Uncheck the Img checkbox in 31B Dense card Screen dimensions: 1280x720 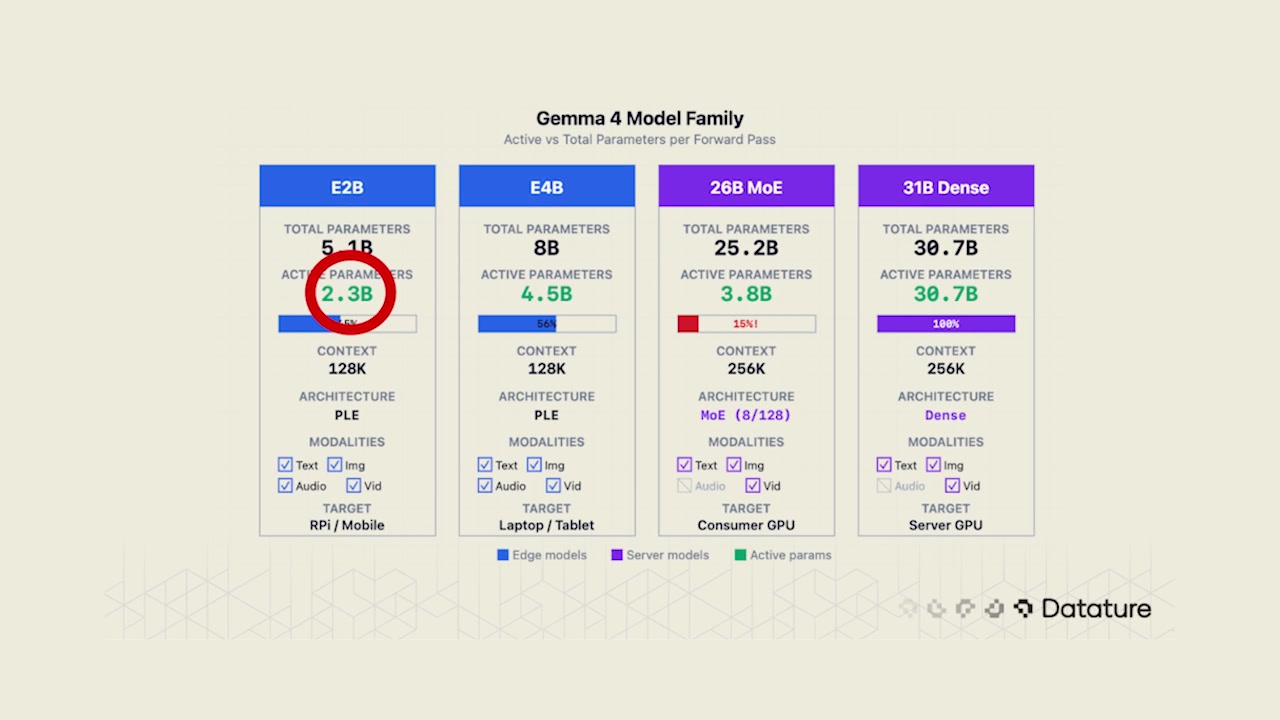click(933, 465)
